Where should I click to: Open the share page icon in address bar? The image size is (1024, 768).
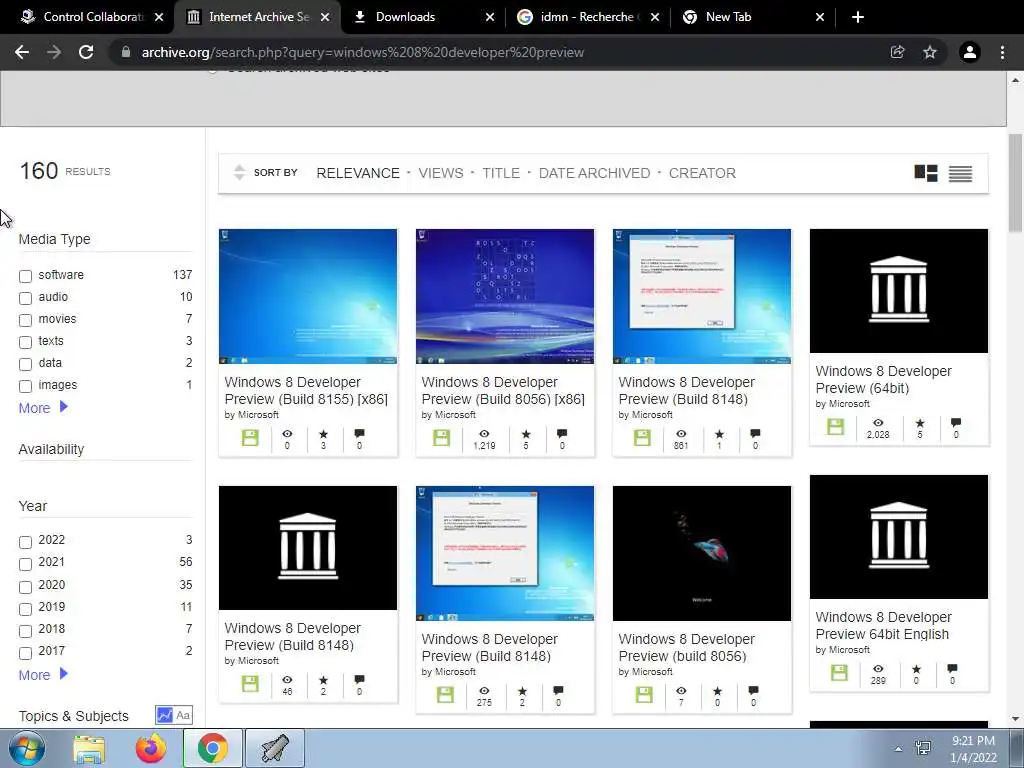(x=897, y=52)
